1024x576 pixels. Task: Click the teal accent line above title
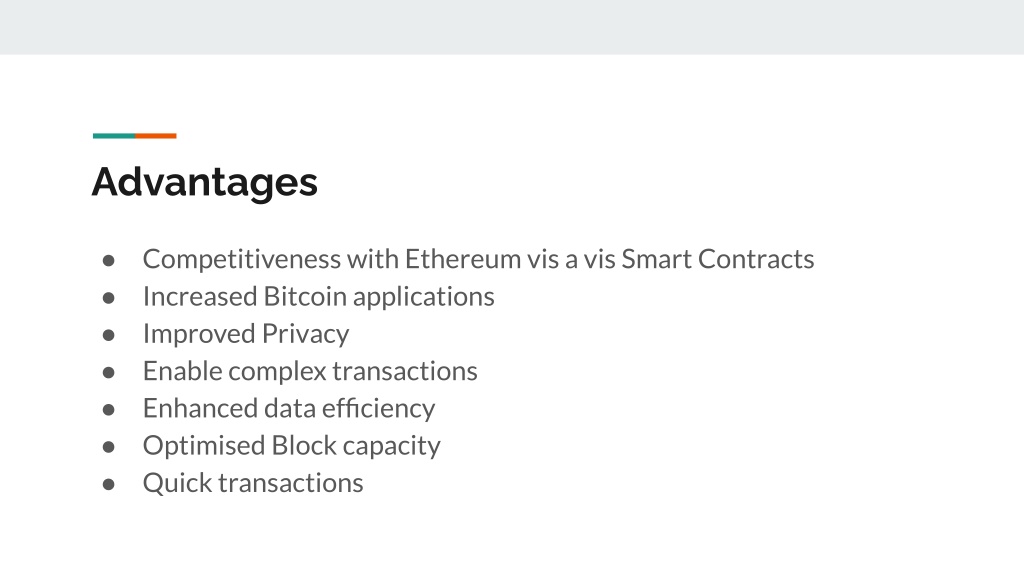tap(114, 136)
